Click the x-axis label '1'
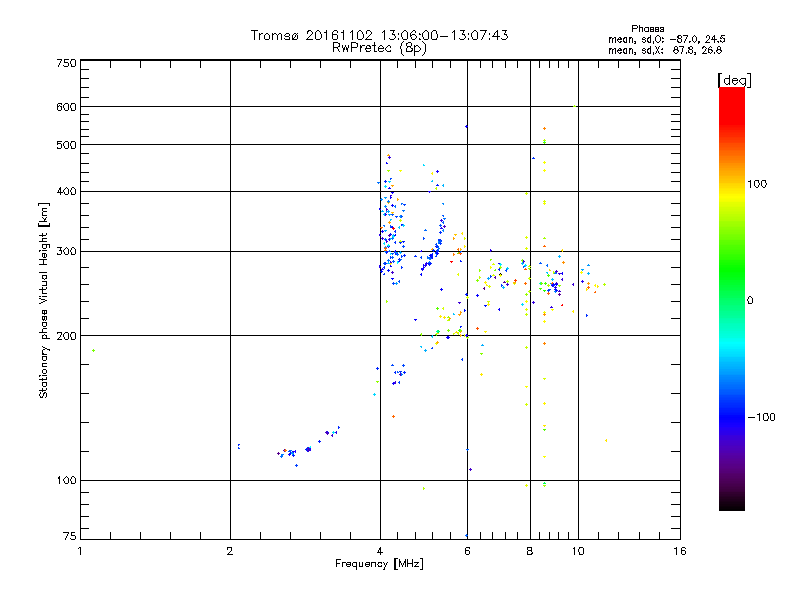 click(80, 551)
